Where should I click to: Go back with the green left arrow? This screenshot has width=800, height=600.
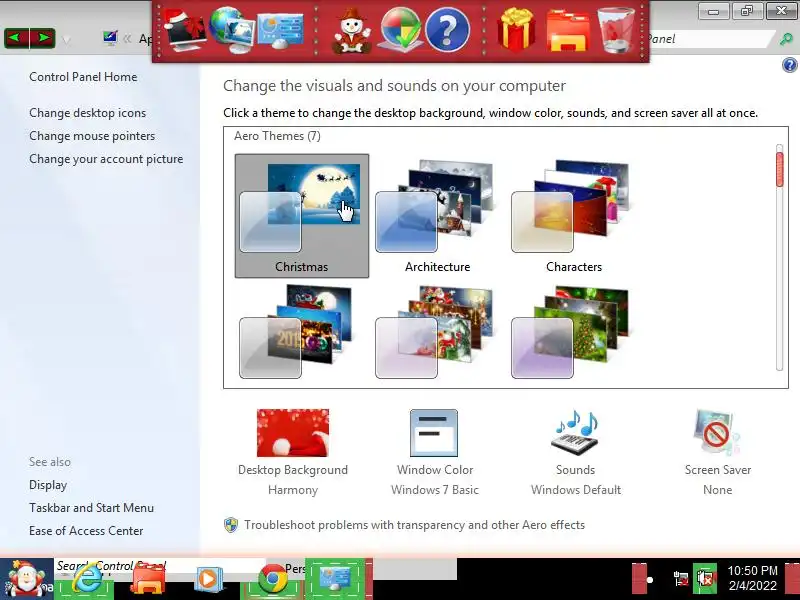tap(16, 38)
